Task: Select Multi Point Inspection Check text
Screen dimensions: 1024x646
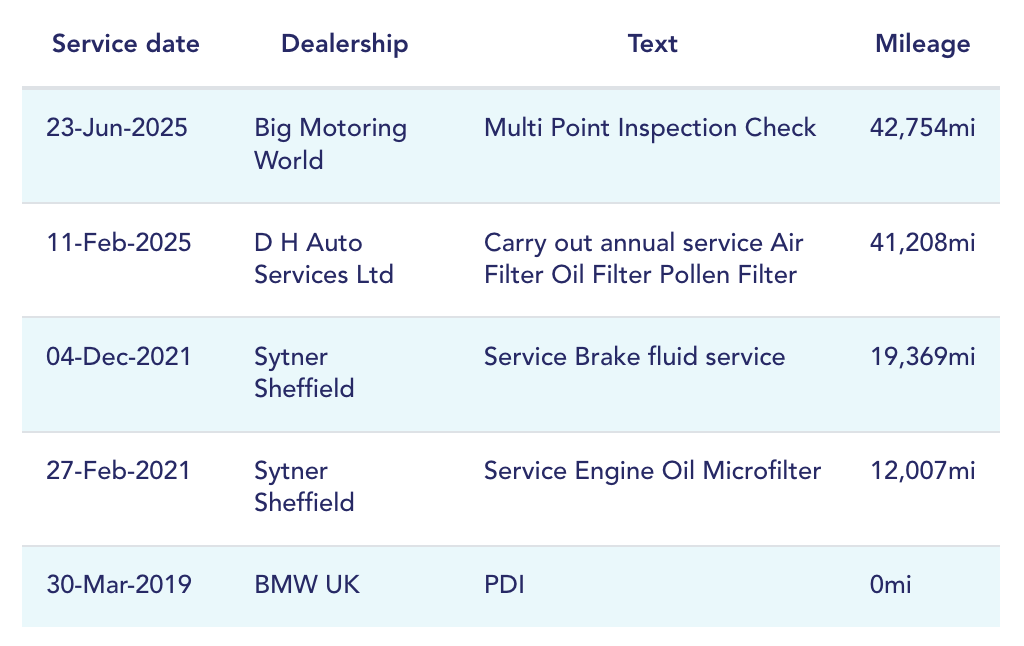Action: tap(650, 129)
